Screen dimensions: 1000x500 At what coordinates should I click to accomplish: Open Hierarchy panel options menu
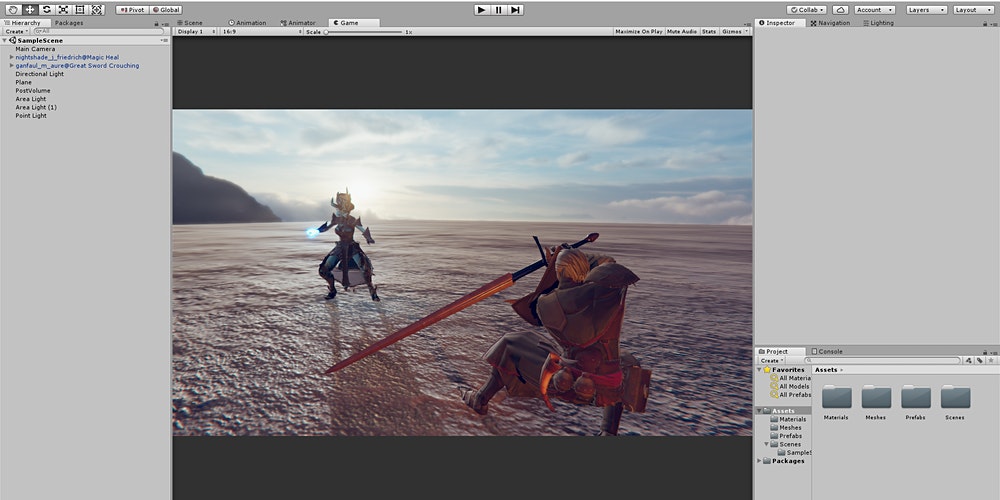point(165,23)
